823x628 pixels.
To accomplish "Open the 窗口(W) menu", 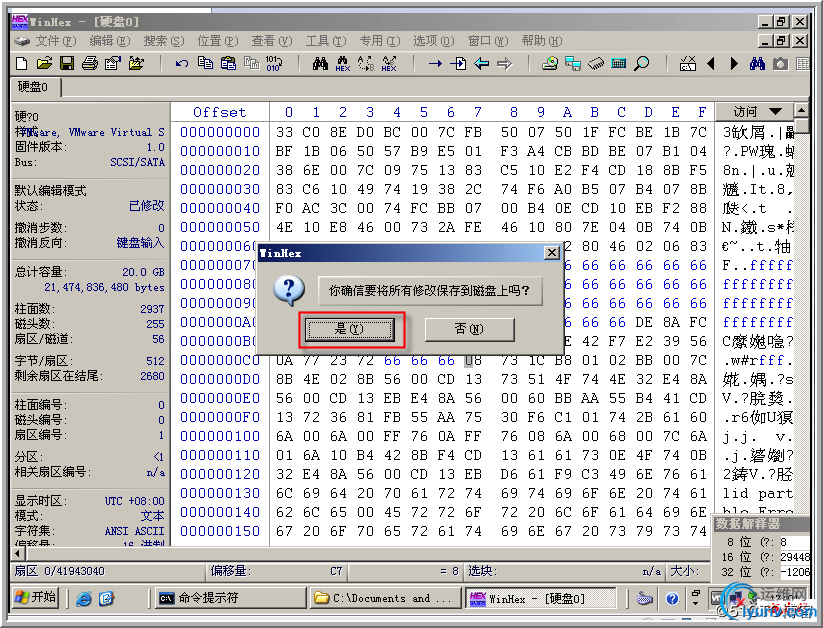I will tap(488, 41).
